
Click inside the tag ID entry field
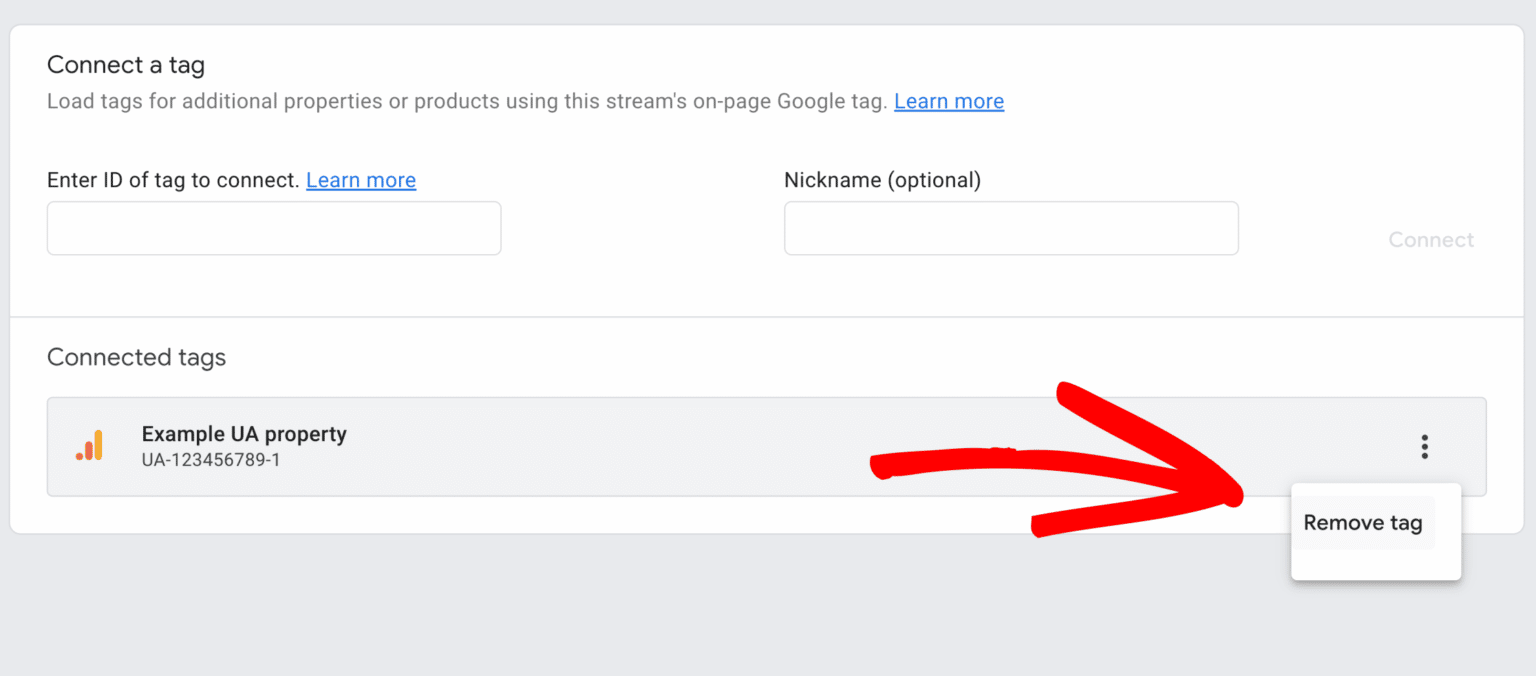(273, 228)
